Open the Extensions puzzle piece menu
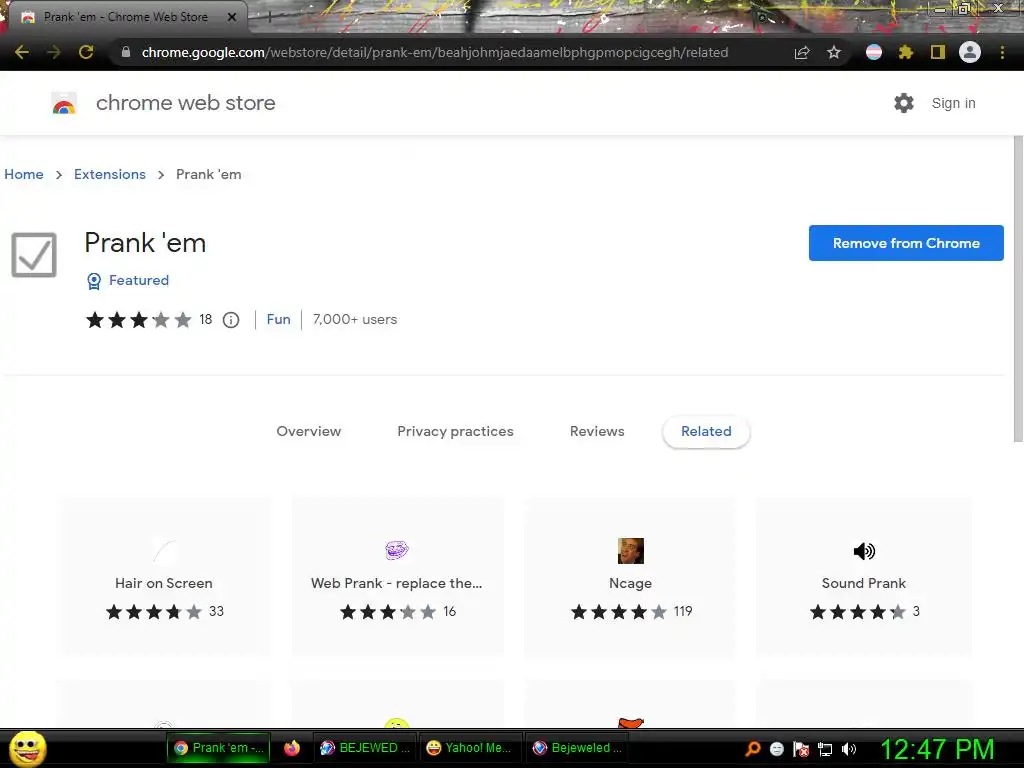The width and height of the screenshot is (1024, 768). click(x=906, y=52)
